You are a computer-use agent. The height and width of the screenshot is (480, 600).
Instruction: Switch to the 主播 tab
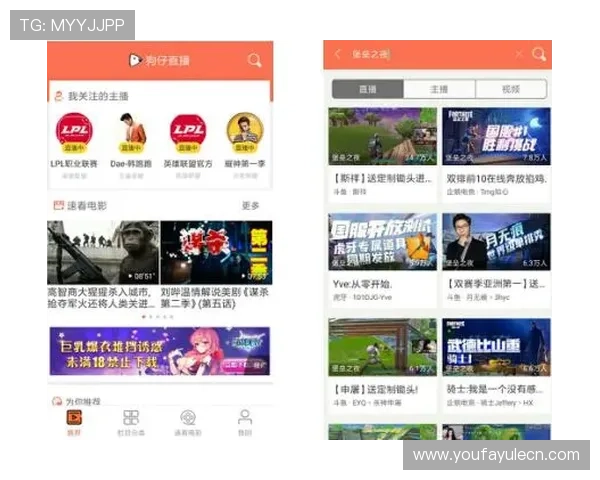tap(439, 89)
